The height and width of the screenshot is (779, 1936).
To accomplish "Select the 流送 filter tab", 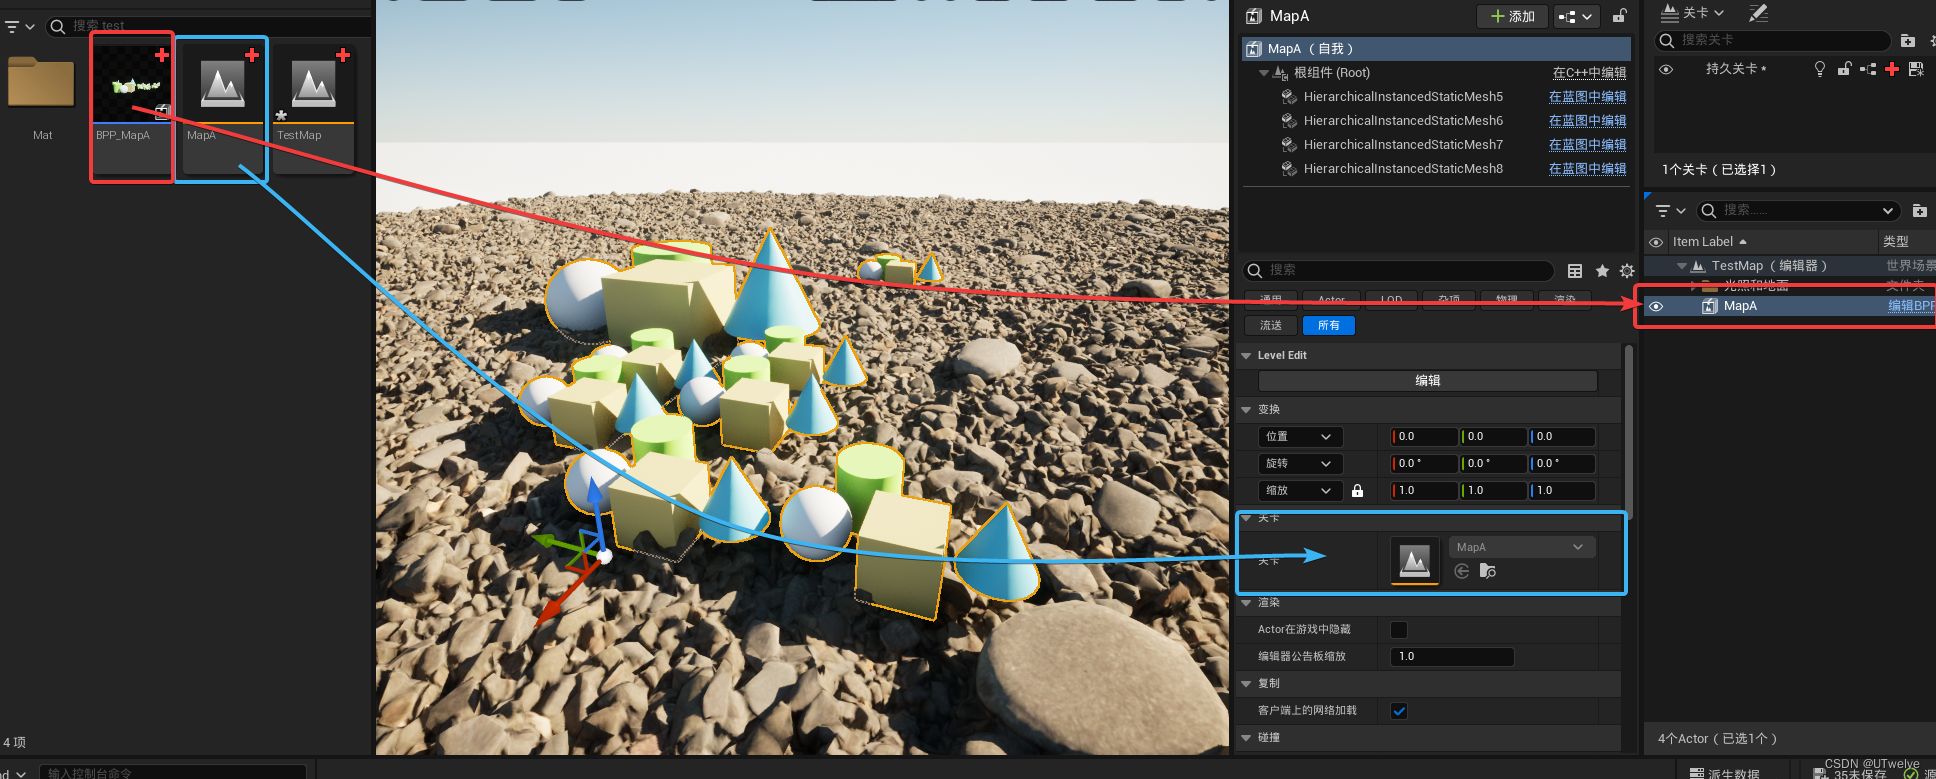I will tap(1271, 325).
